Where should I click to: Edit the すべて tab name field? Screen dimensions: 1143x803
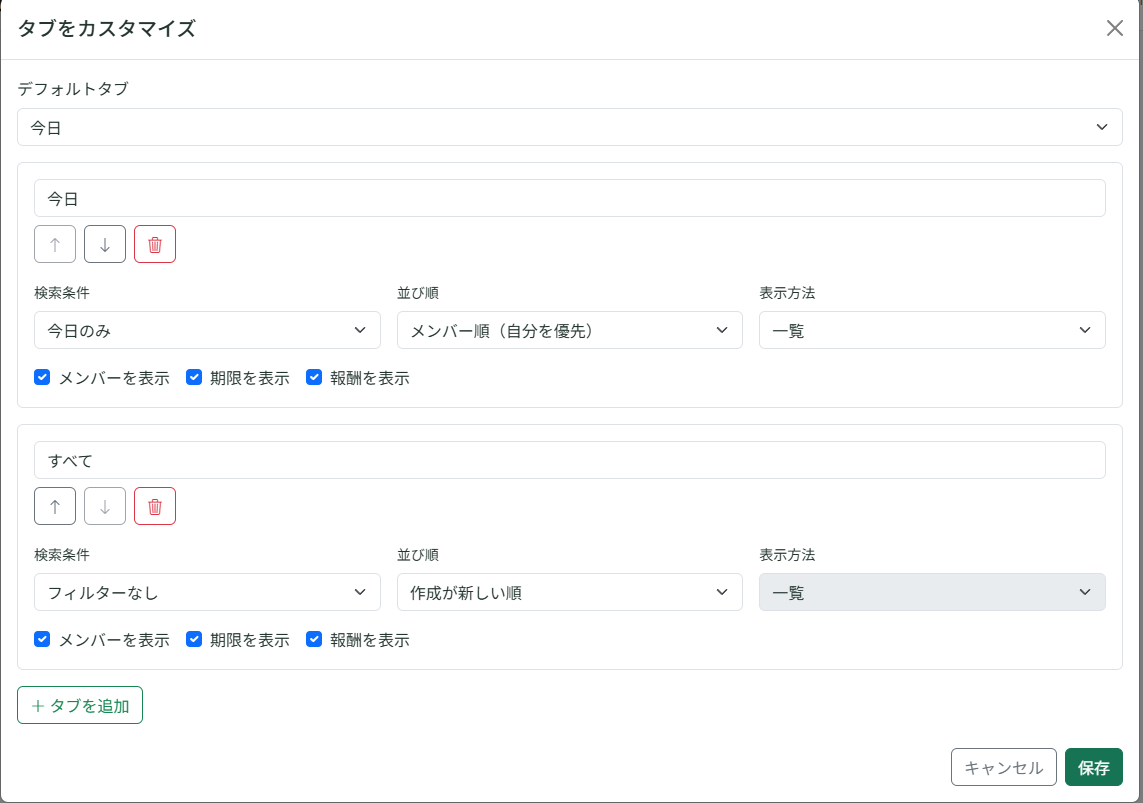pyautogui.click(x=569, y=460)
